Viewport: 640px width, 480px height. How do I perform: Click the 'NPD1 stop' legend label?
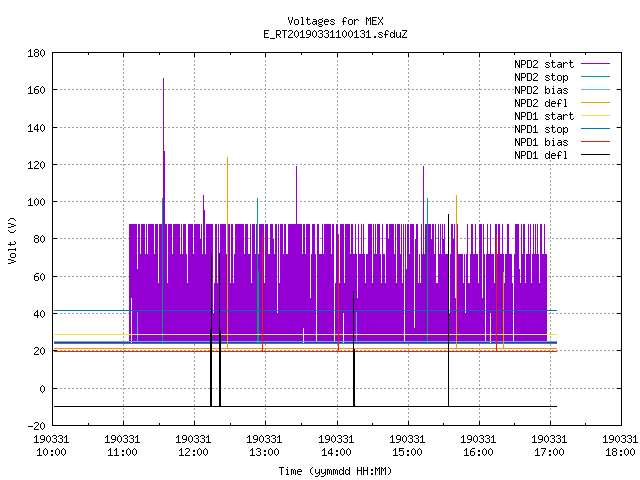(541, 129)
